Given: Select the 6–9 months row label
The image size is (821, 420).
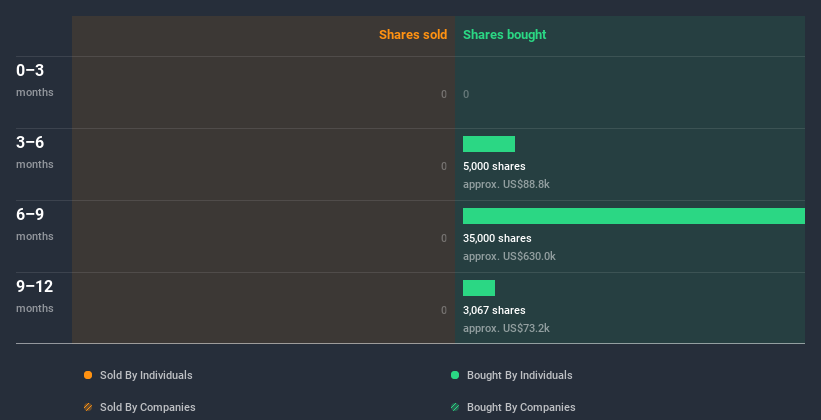Looking at the screenshot, I should (x=35, y=224).
